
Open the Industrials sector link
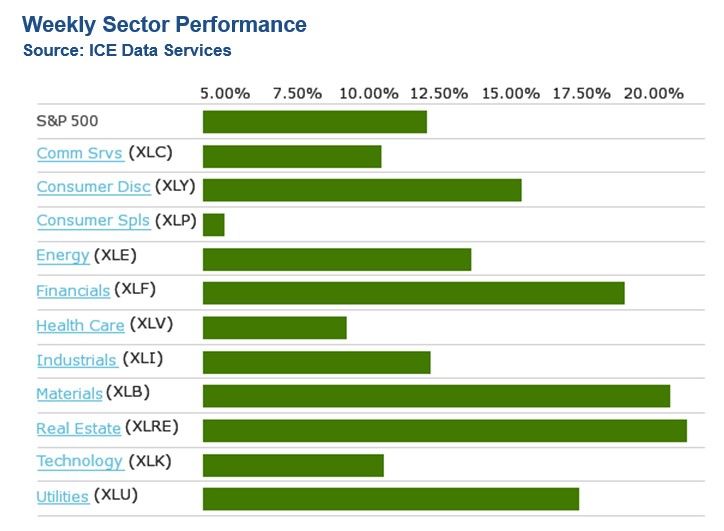coord(76,360)
